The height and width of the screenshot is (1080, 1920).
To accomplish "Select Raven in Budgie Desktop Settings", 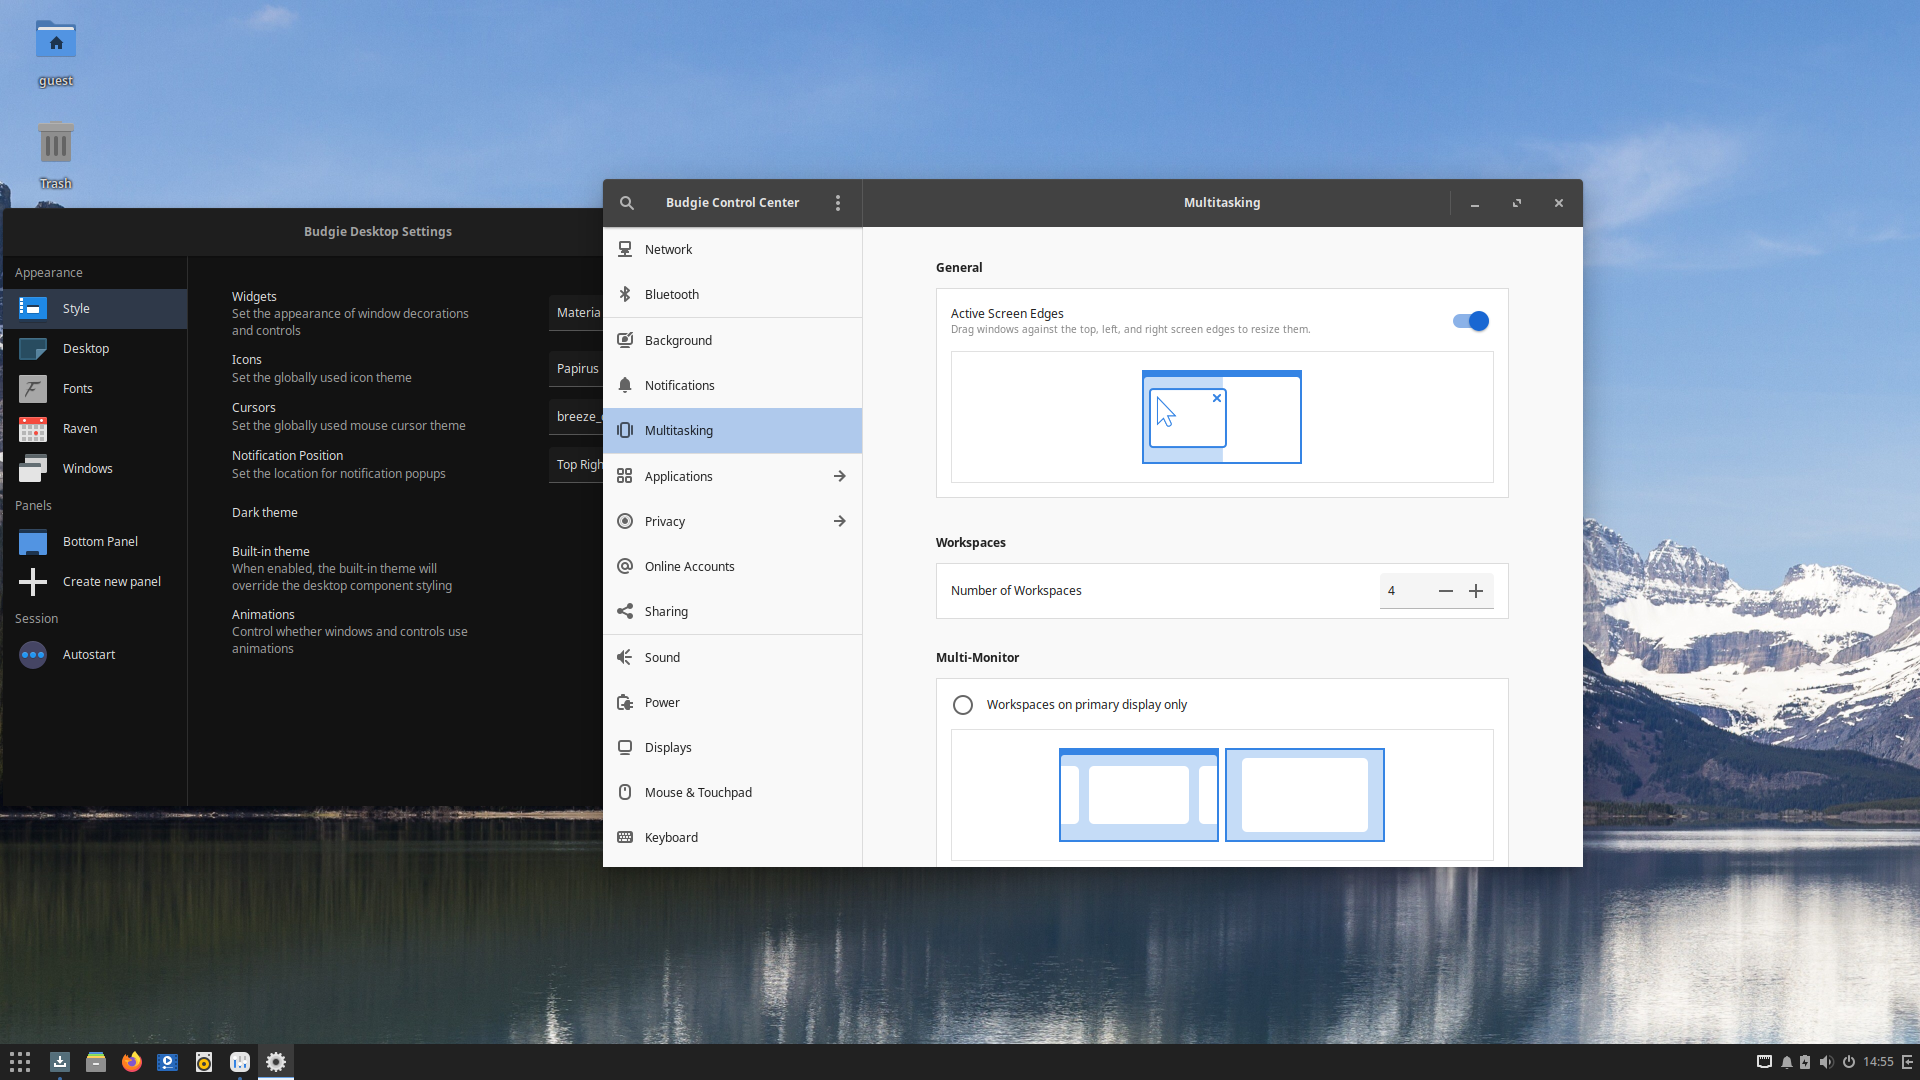I will tap(95, 429).
